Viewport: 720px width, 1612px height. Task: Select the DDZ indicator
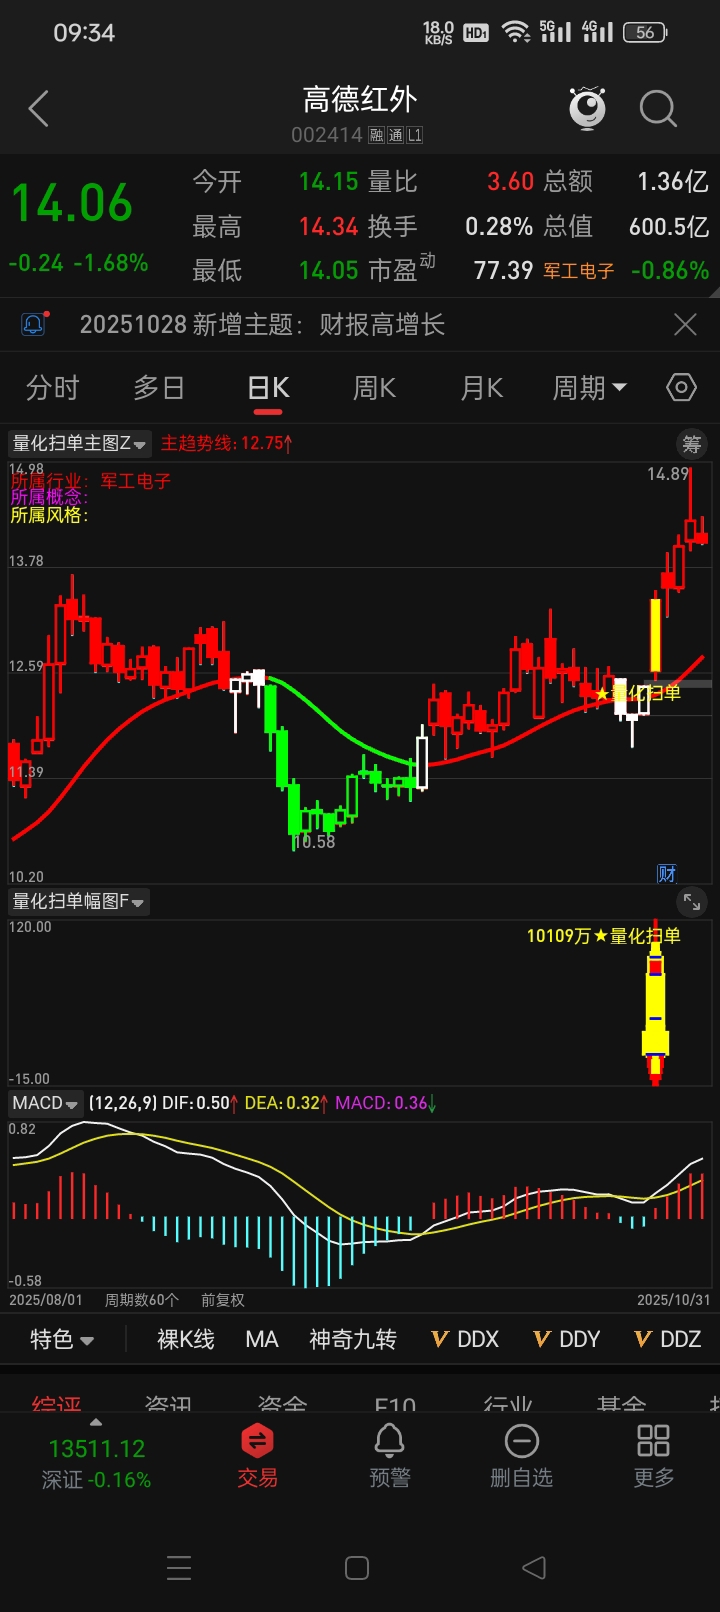[x=668, y=1339]
